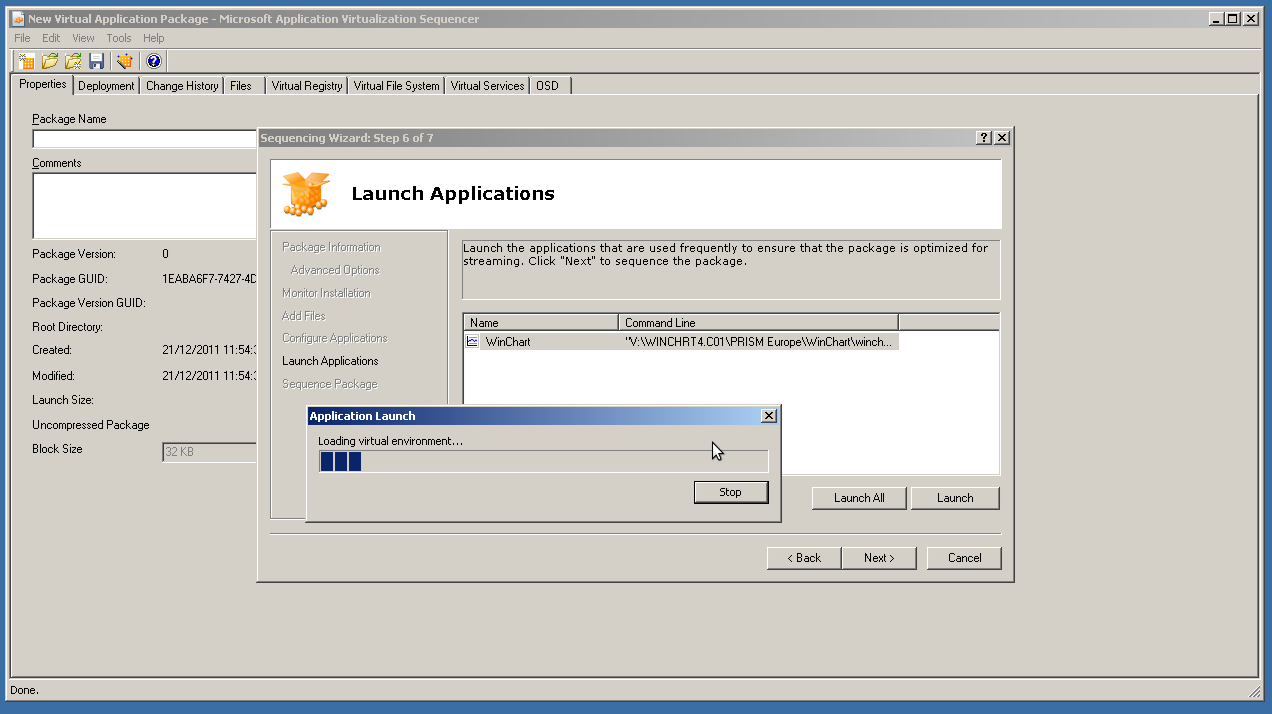Screen dimensions: 1272x714
Task: Select Add Files wizard step
Action: 304,316
